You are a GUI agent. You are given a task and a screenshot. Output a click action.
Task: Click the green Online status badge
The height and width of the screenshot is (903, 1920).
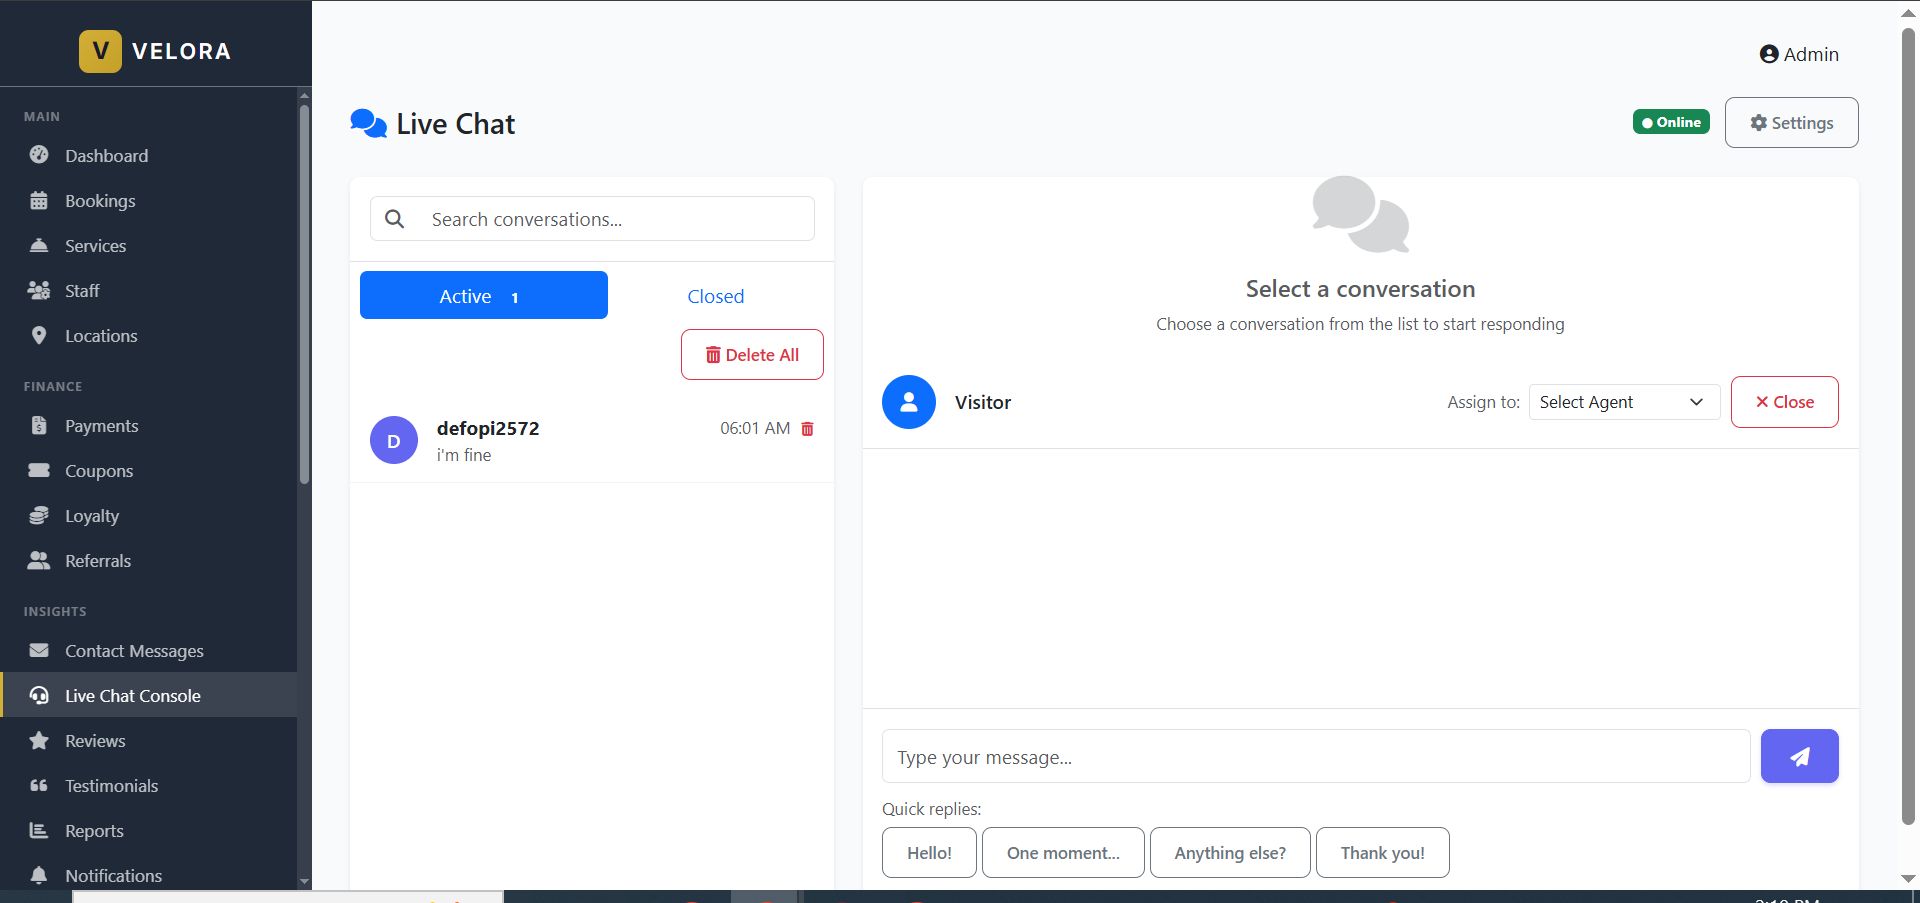pos(1671,122)
